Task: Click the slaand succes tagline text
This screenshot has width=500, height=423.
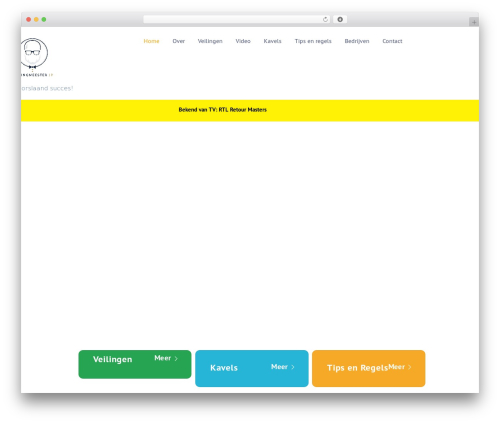Action: [x=47, y=88]
